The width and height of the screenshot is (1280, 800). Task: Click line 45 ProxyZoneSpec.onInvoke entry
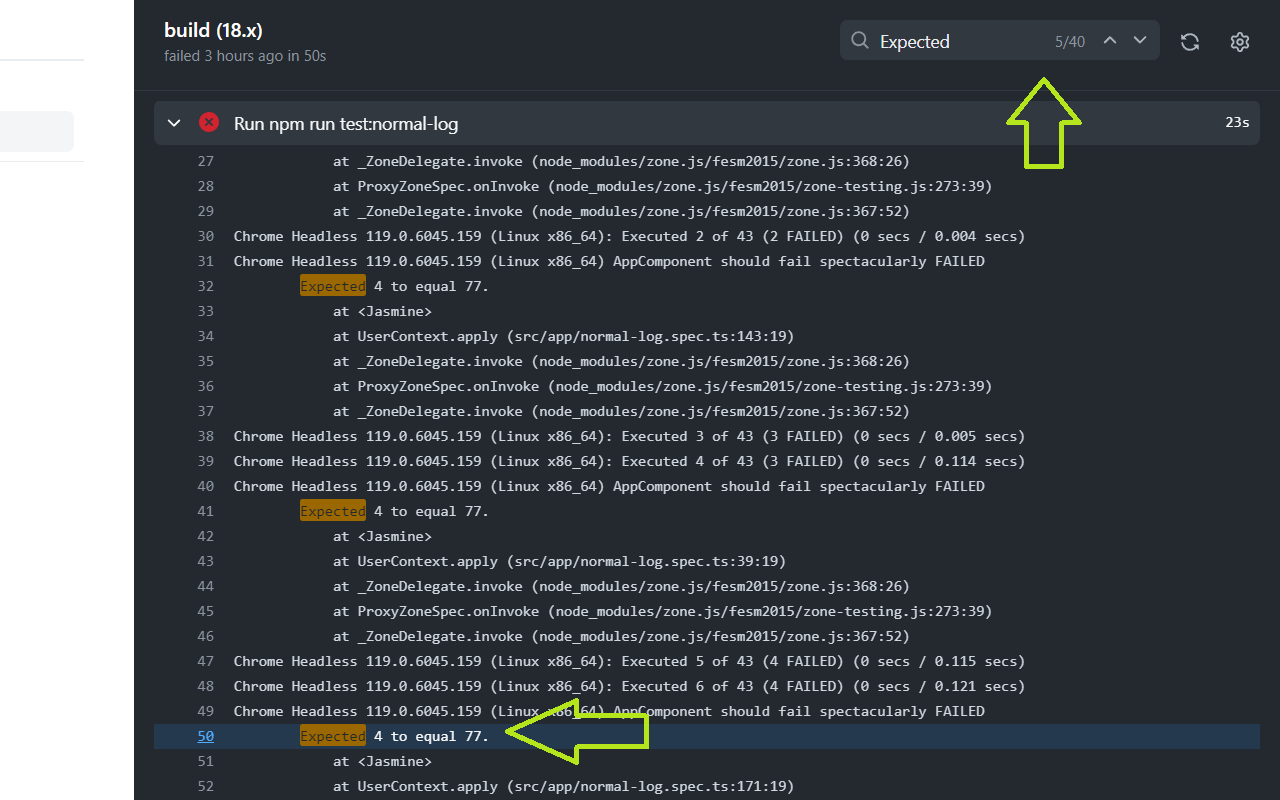[x=662, y=611]
